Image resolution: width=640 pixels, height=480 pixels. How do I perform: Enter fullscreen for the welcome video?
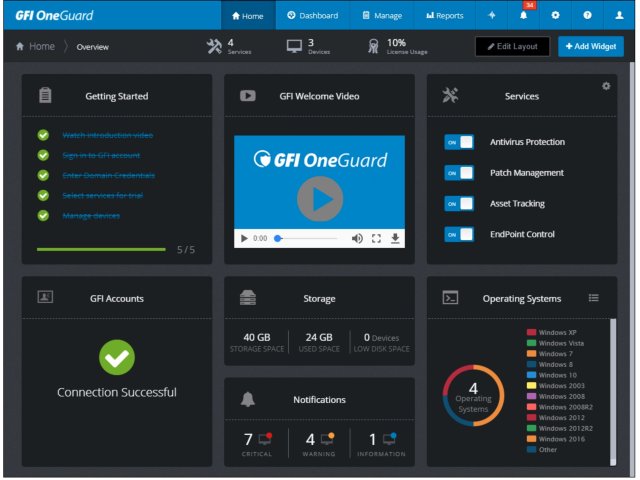pyautogui.click(x=376, y=238)
